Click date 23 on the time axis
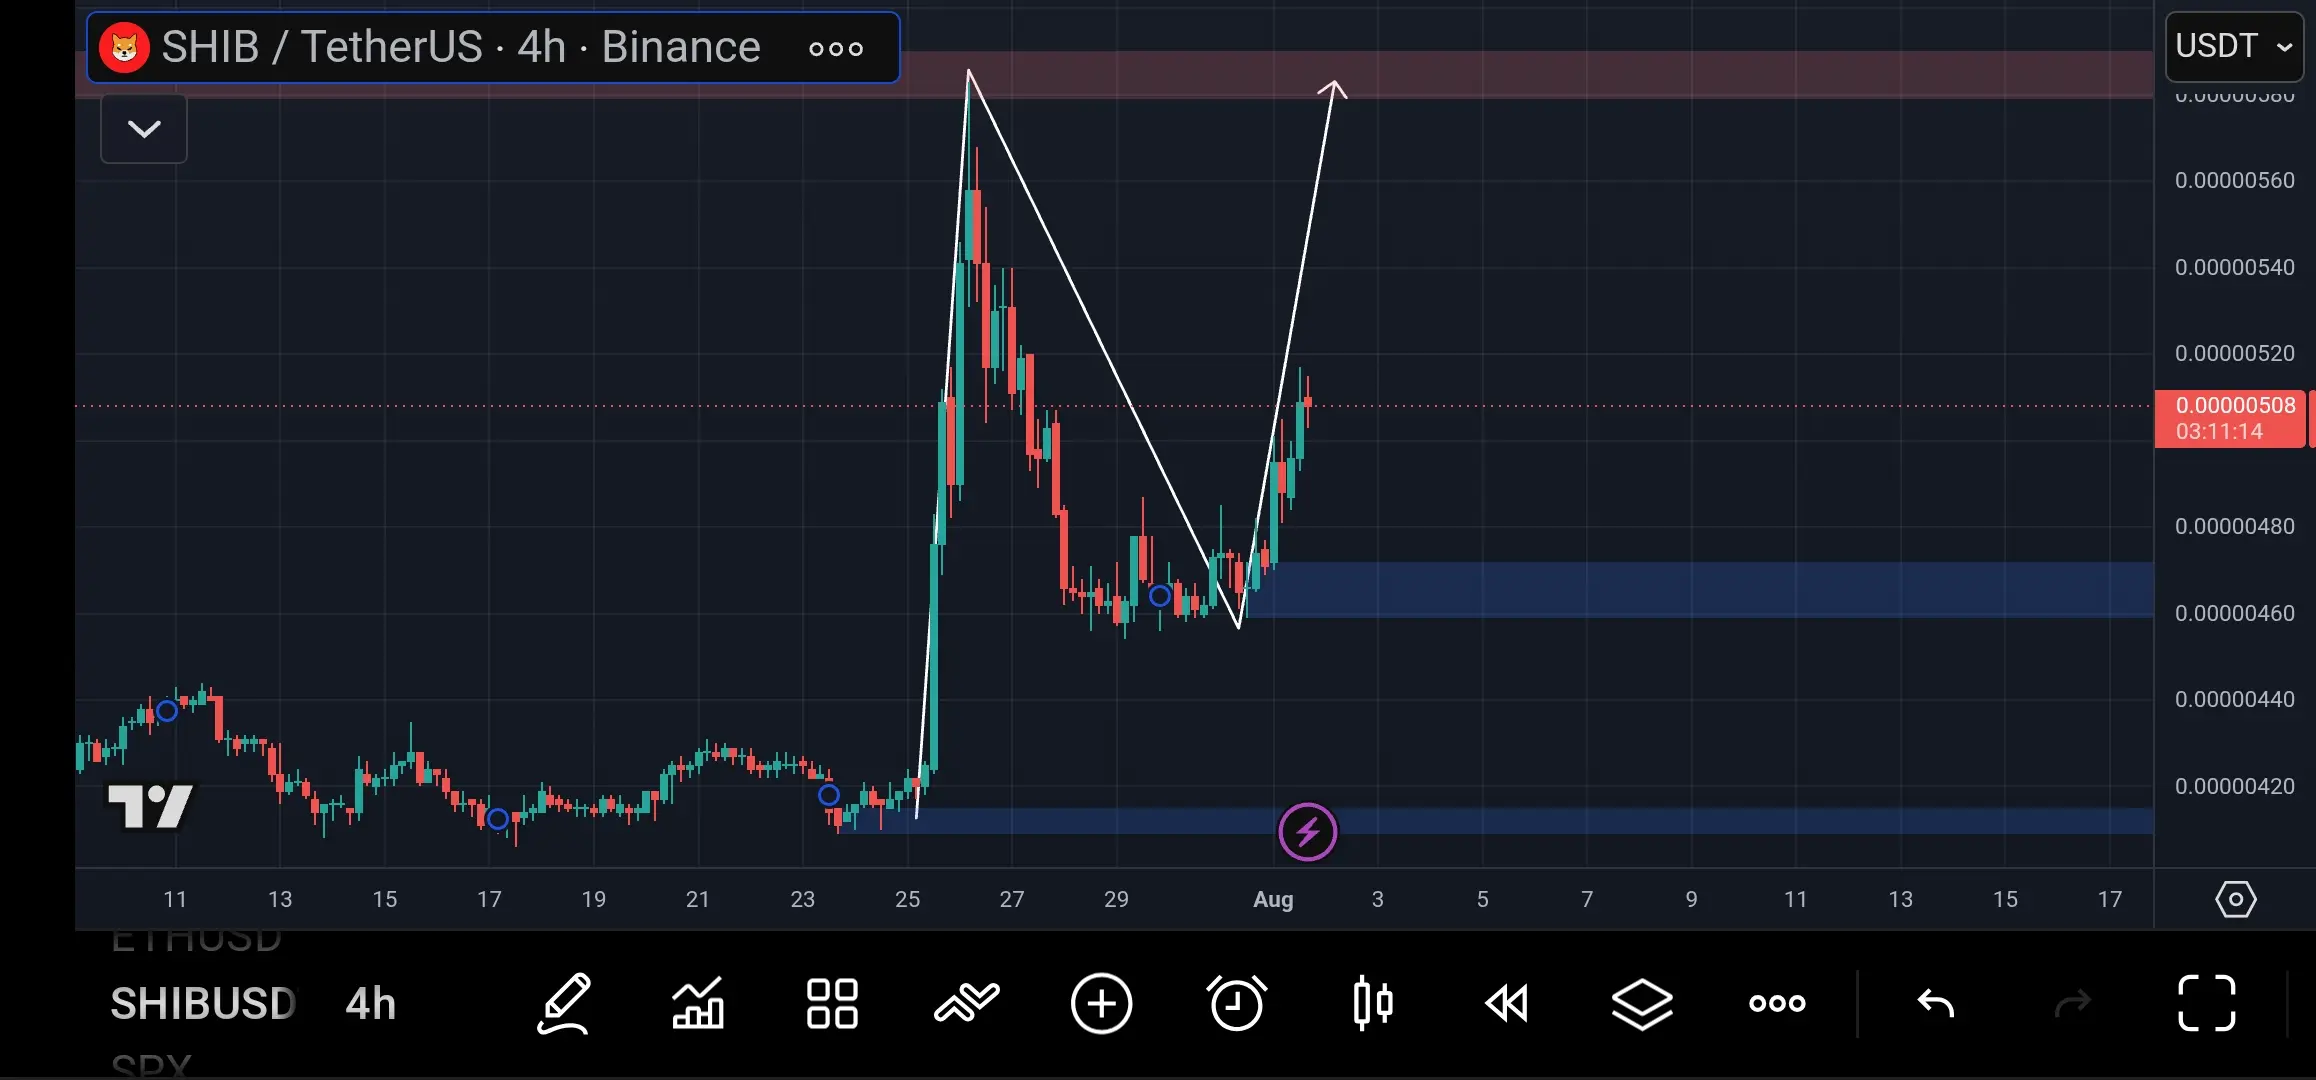The height and width of the screenshot is (1080, 2316). coord(802,899)
